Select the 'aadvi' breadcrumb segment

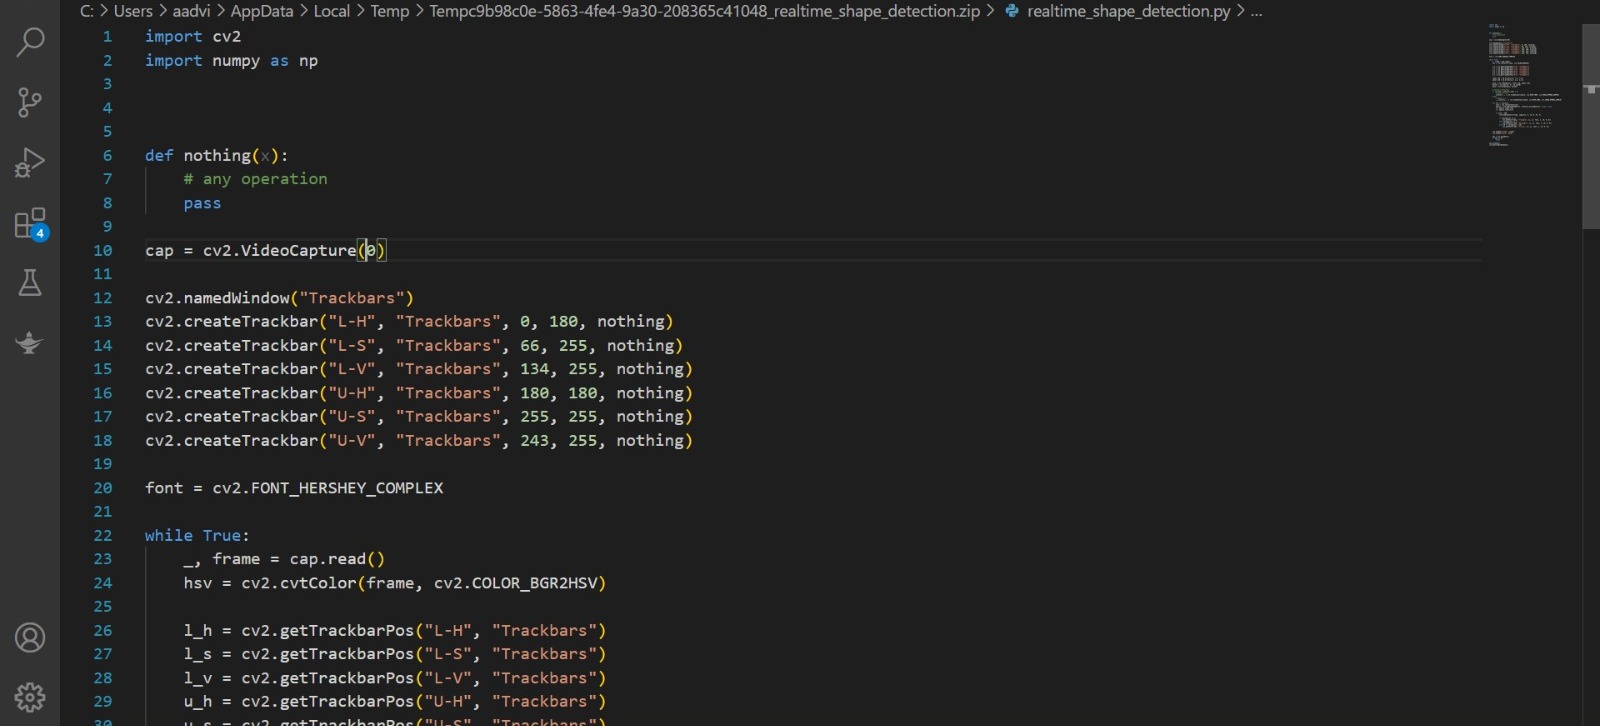(191, 11)
